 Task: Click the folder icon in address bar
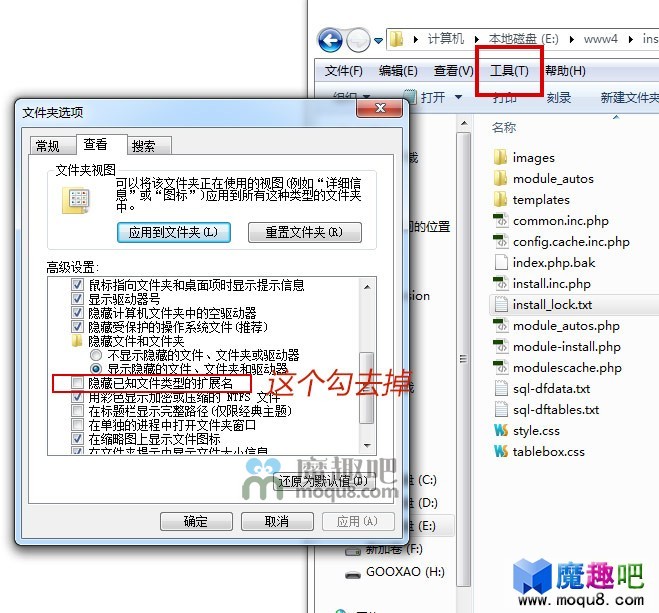tap(396, 39)
